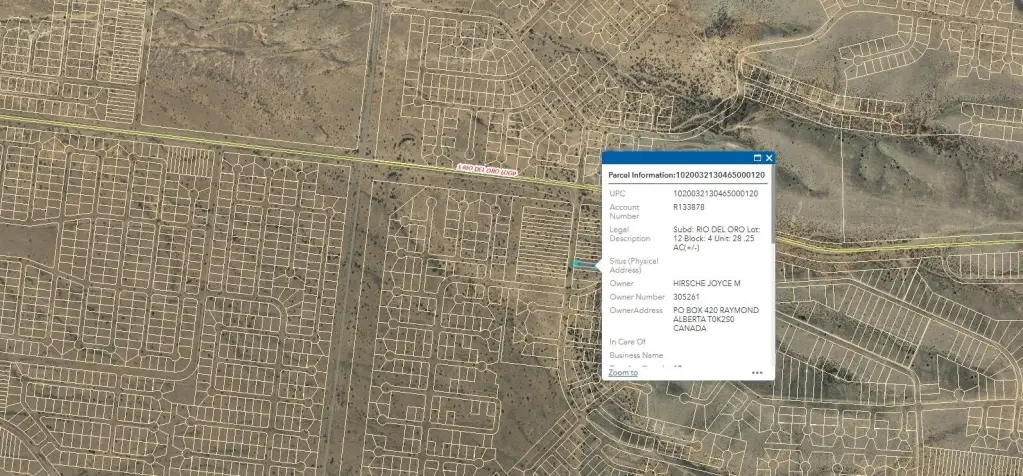Click the Rio Del Oro Loop road label

click(485, 171)
